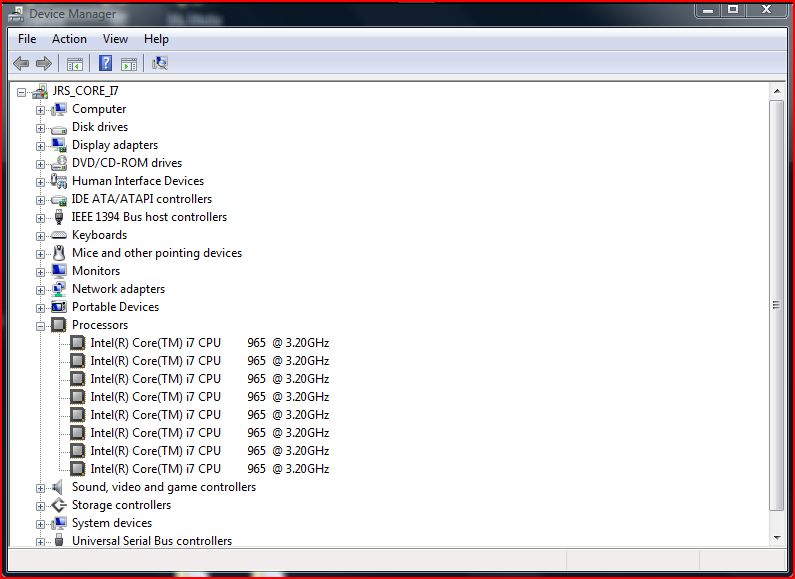Select the IEEE 1394 Bus host controllers label

click(149, 217)
